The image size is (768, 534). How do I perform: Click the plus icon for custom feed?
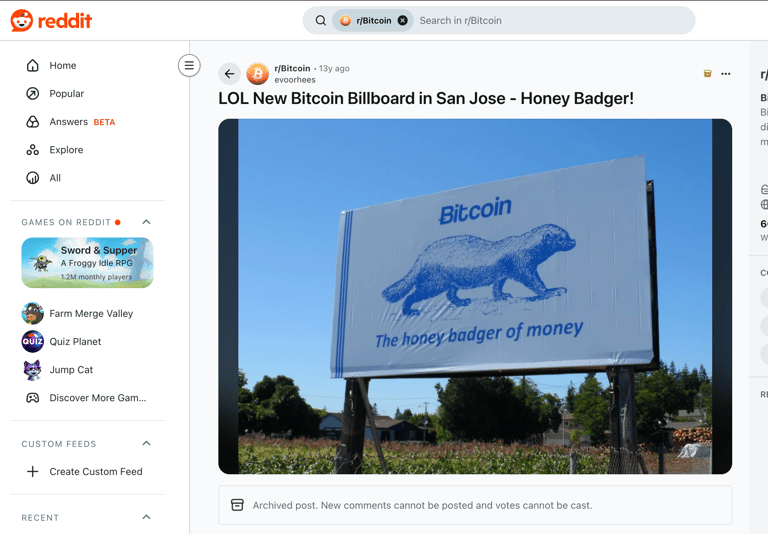click(33, 472)
